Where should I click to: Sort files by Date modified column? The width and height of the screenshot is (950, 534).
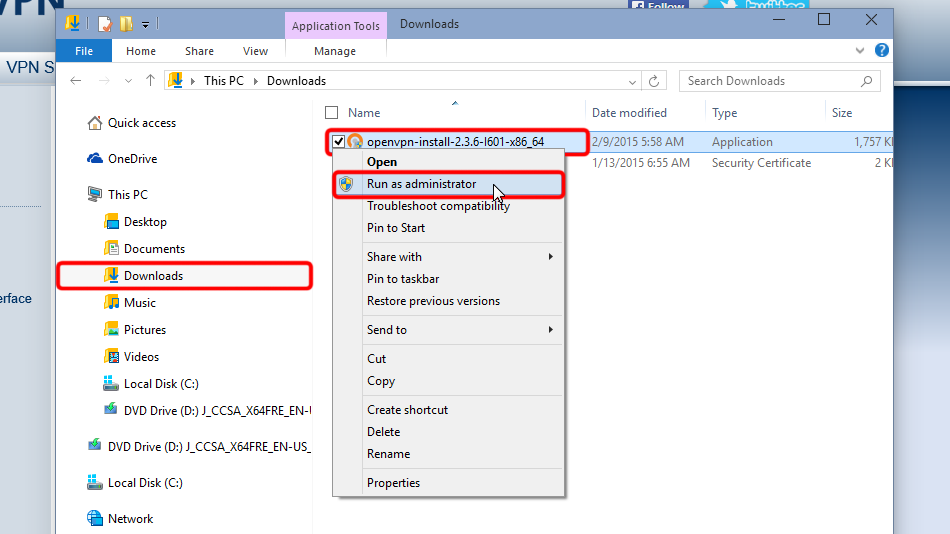point(629,113)
